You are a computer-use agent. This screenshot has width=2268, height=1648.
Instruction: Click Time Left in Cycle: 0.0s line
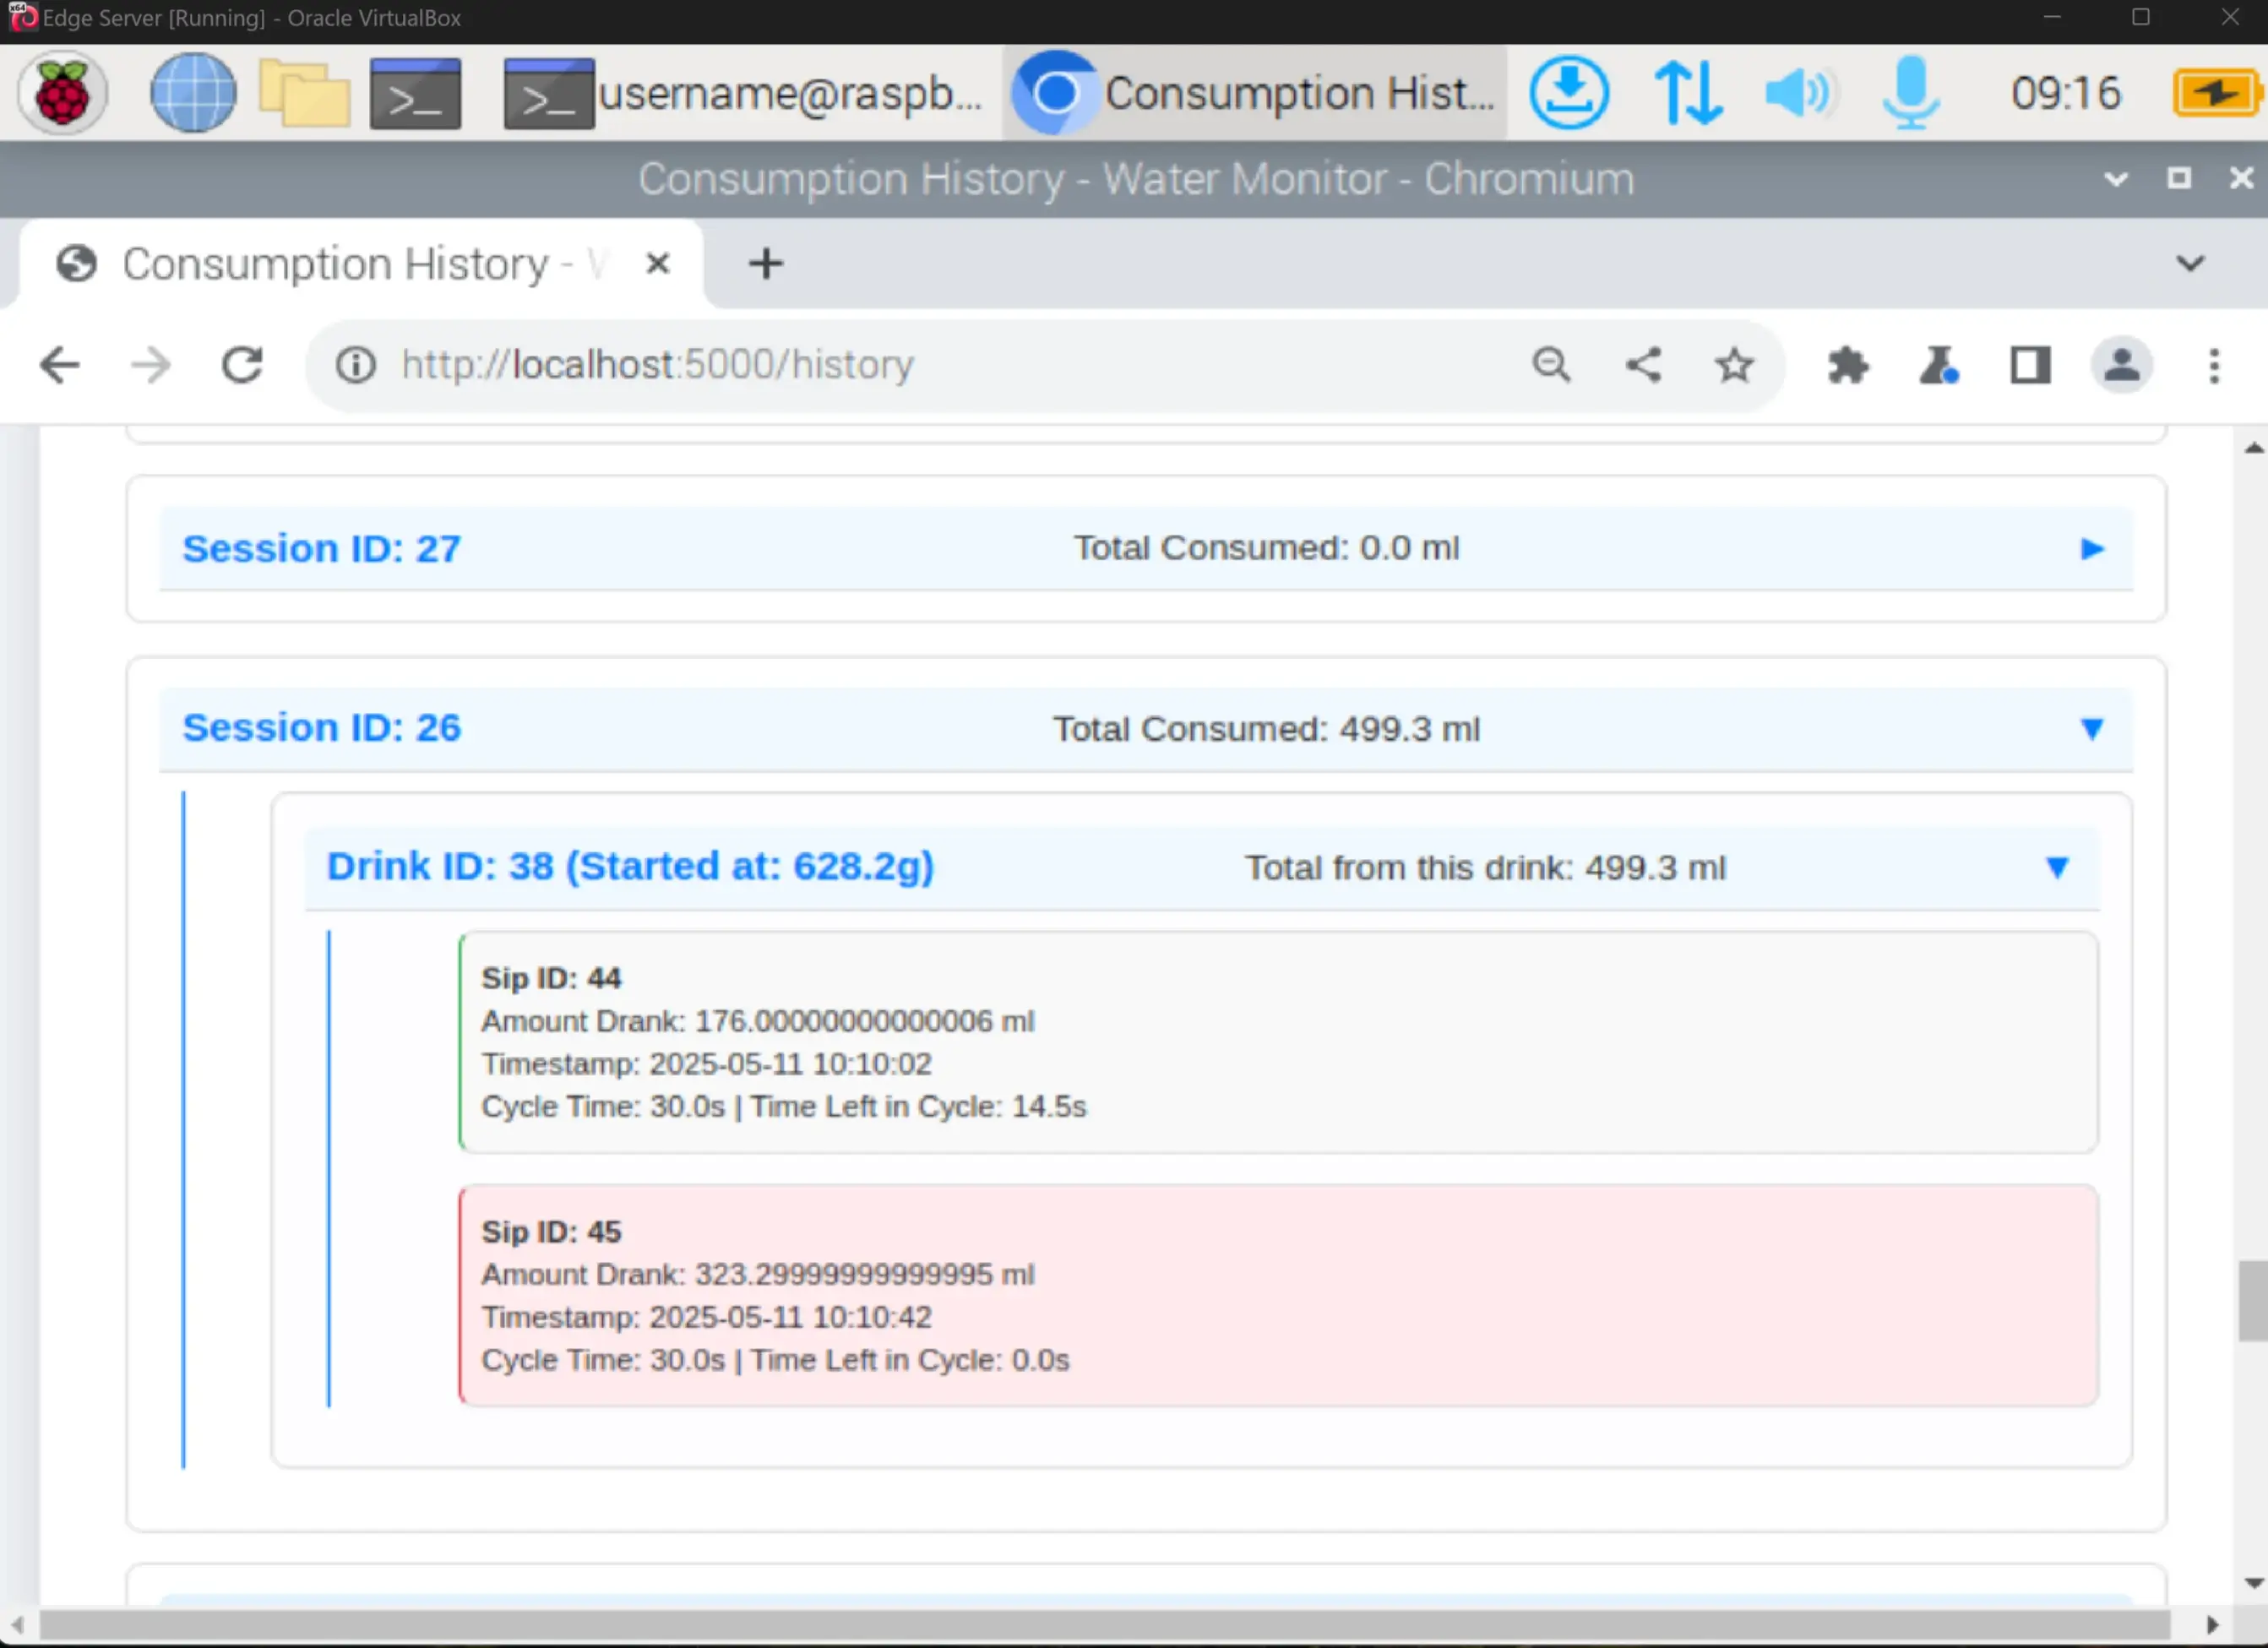coord(775,1360)
